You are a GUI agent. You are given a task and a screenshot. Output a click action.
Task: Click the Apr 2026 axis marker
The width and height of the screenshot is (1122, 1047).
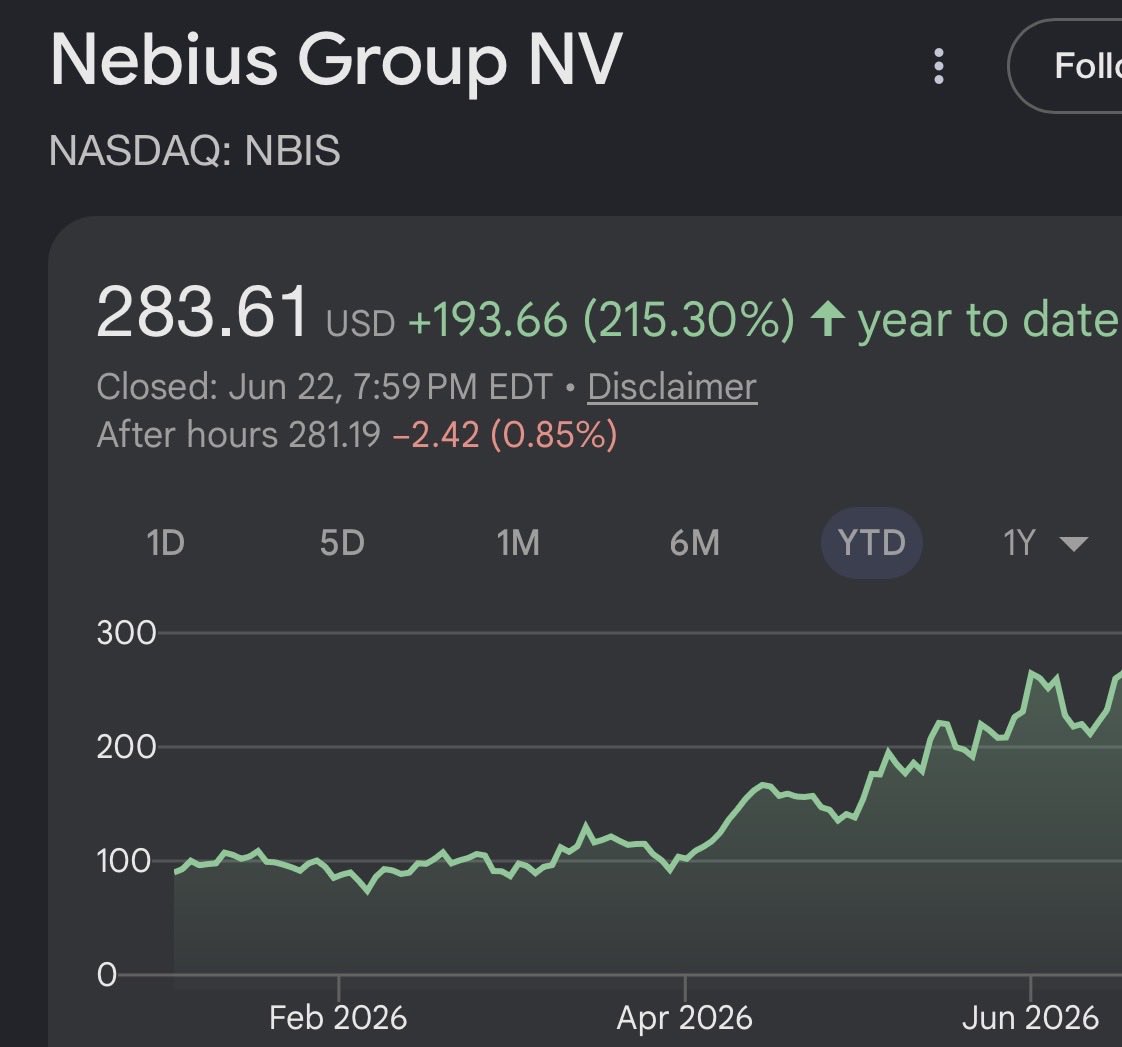pyautogui.click(x=685, y=1018)
